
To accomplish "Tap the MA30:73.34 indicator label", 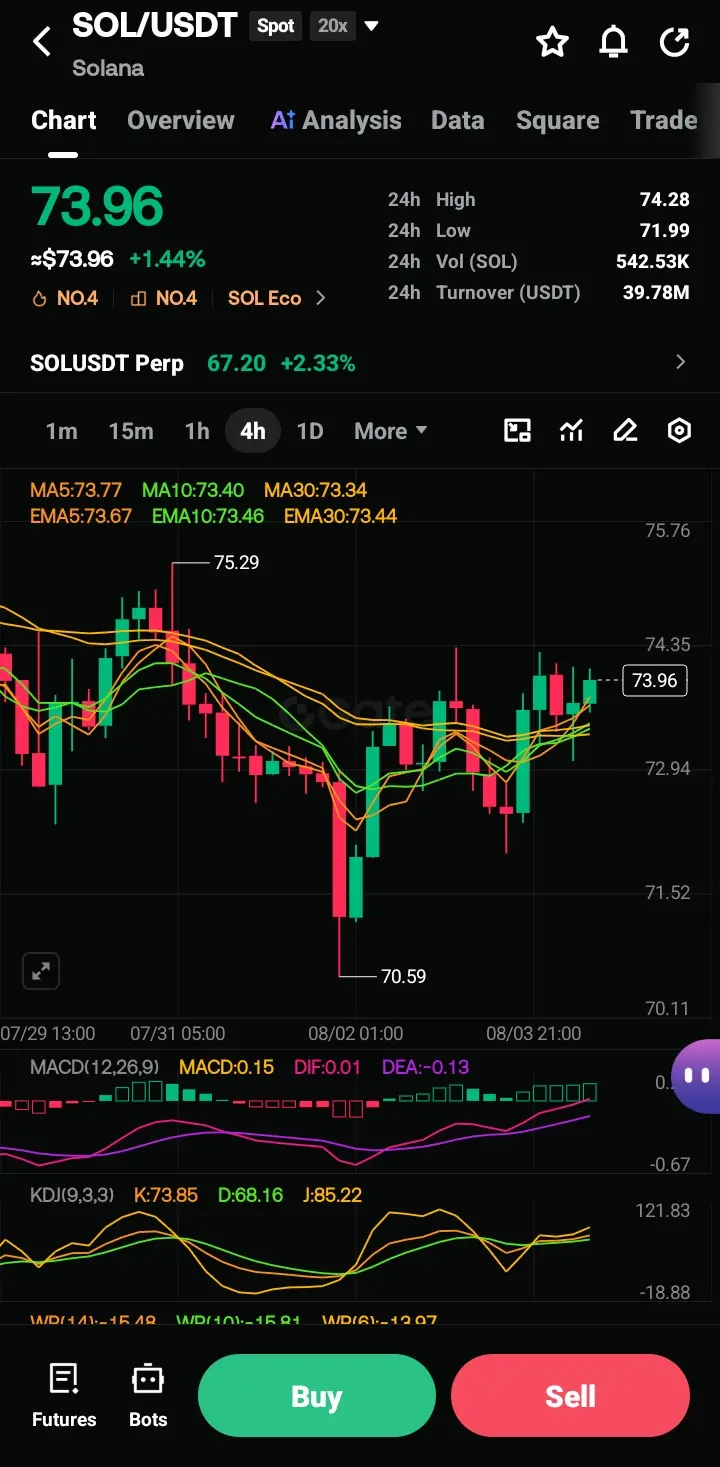I will (x=316, y=490).
